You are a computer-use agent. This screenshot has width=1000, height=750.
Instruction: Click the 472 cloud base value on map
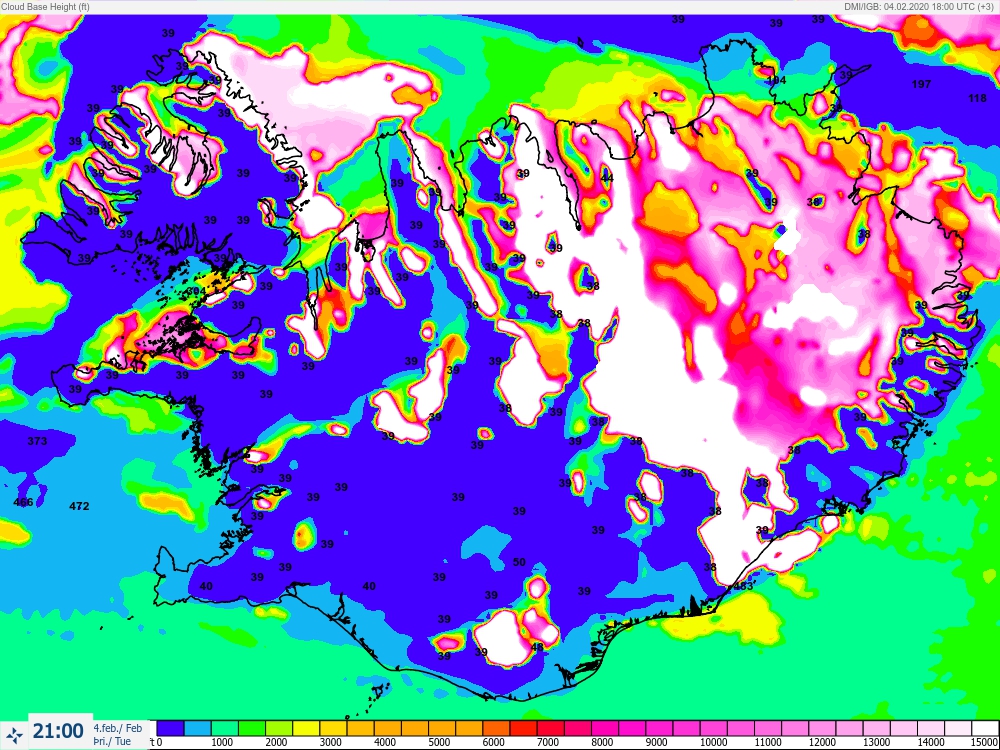click(79, 506)
